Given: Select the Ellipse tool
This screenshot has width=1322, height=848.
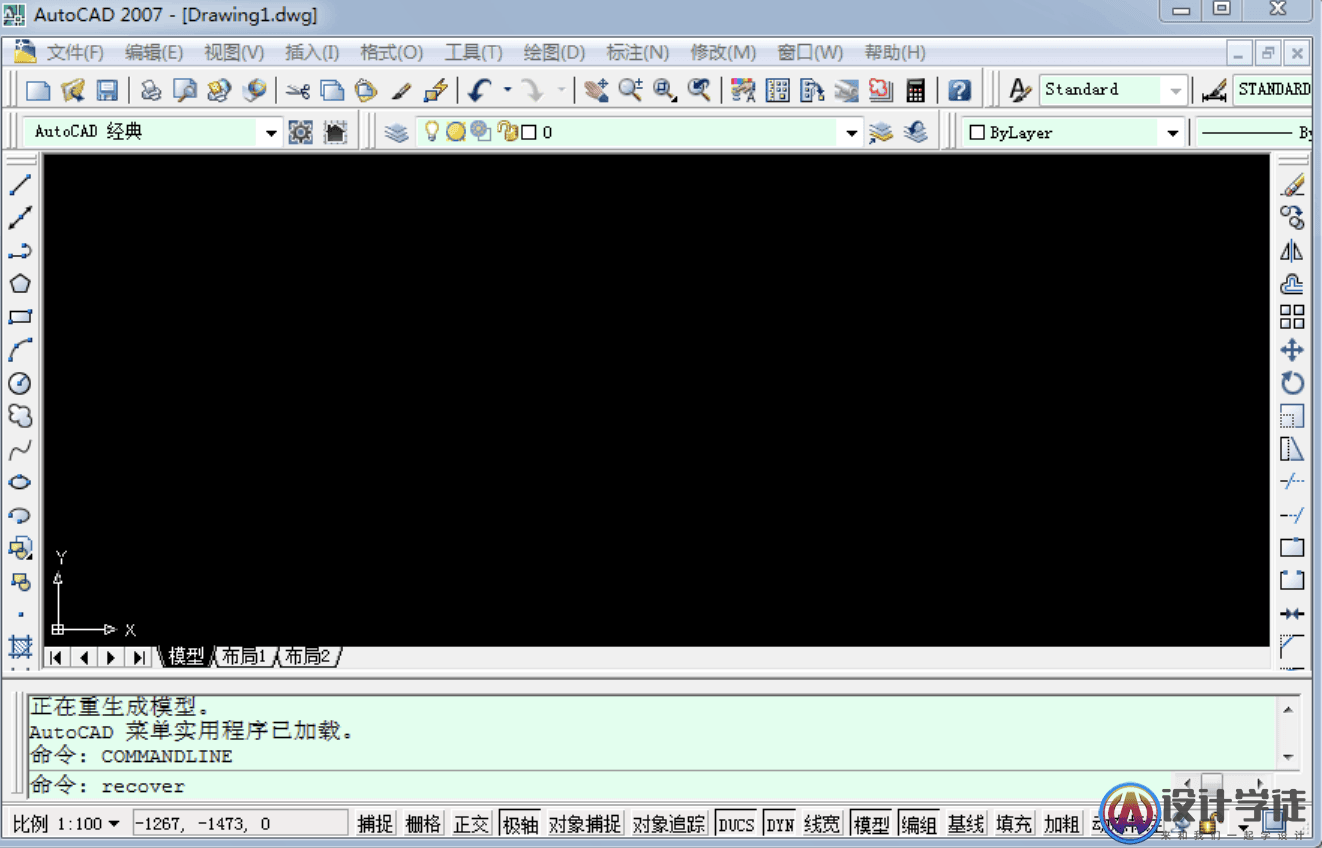Looking at the screenshot, I should (x=20, y=482).
